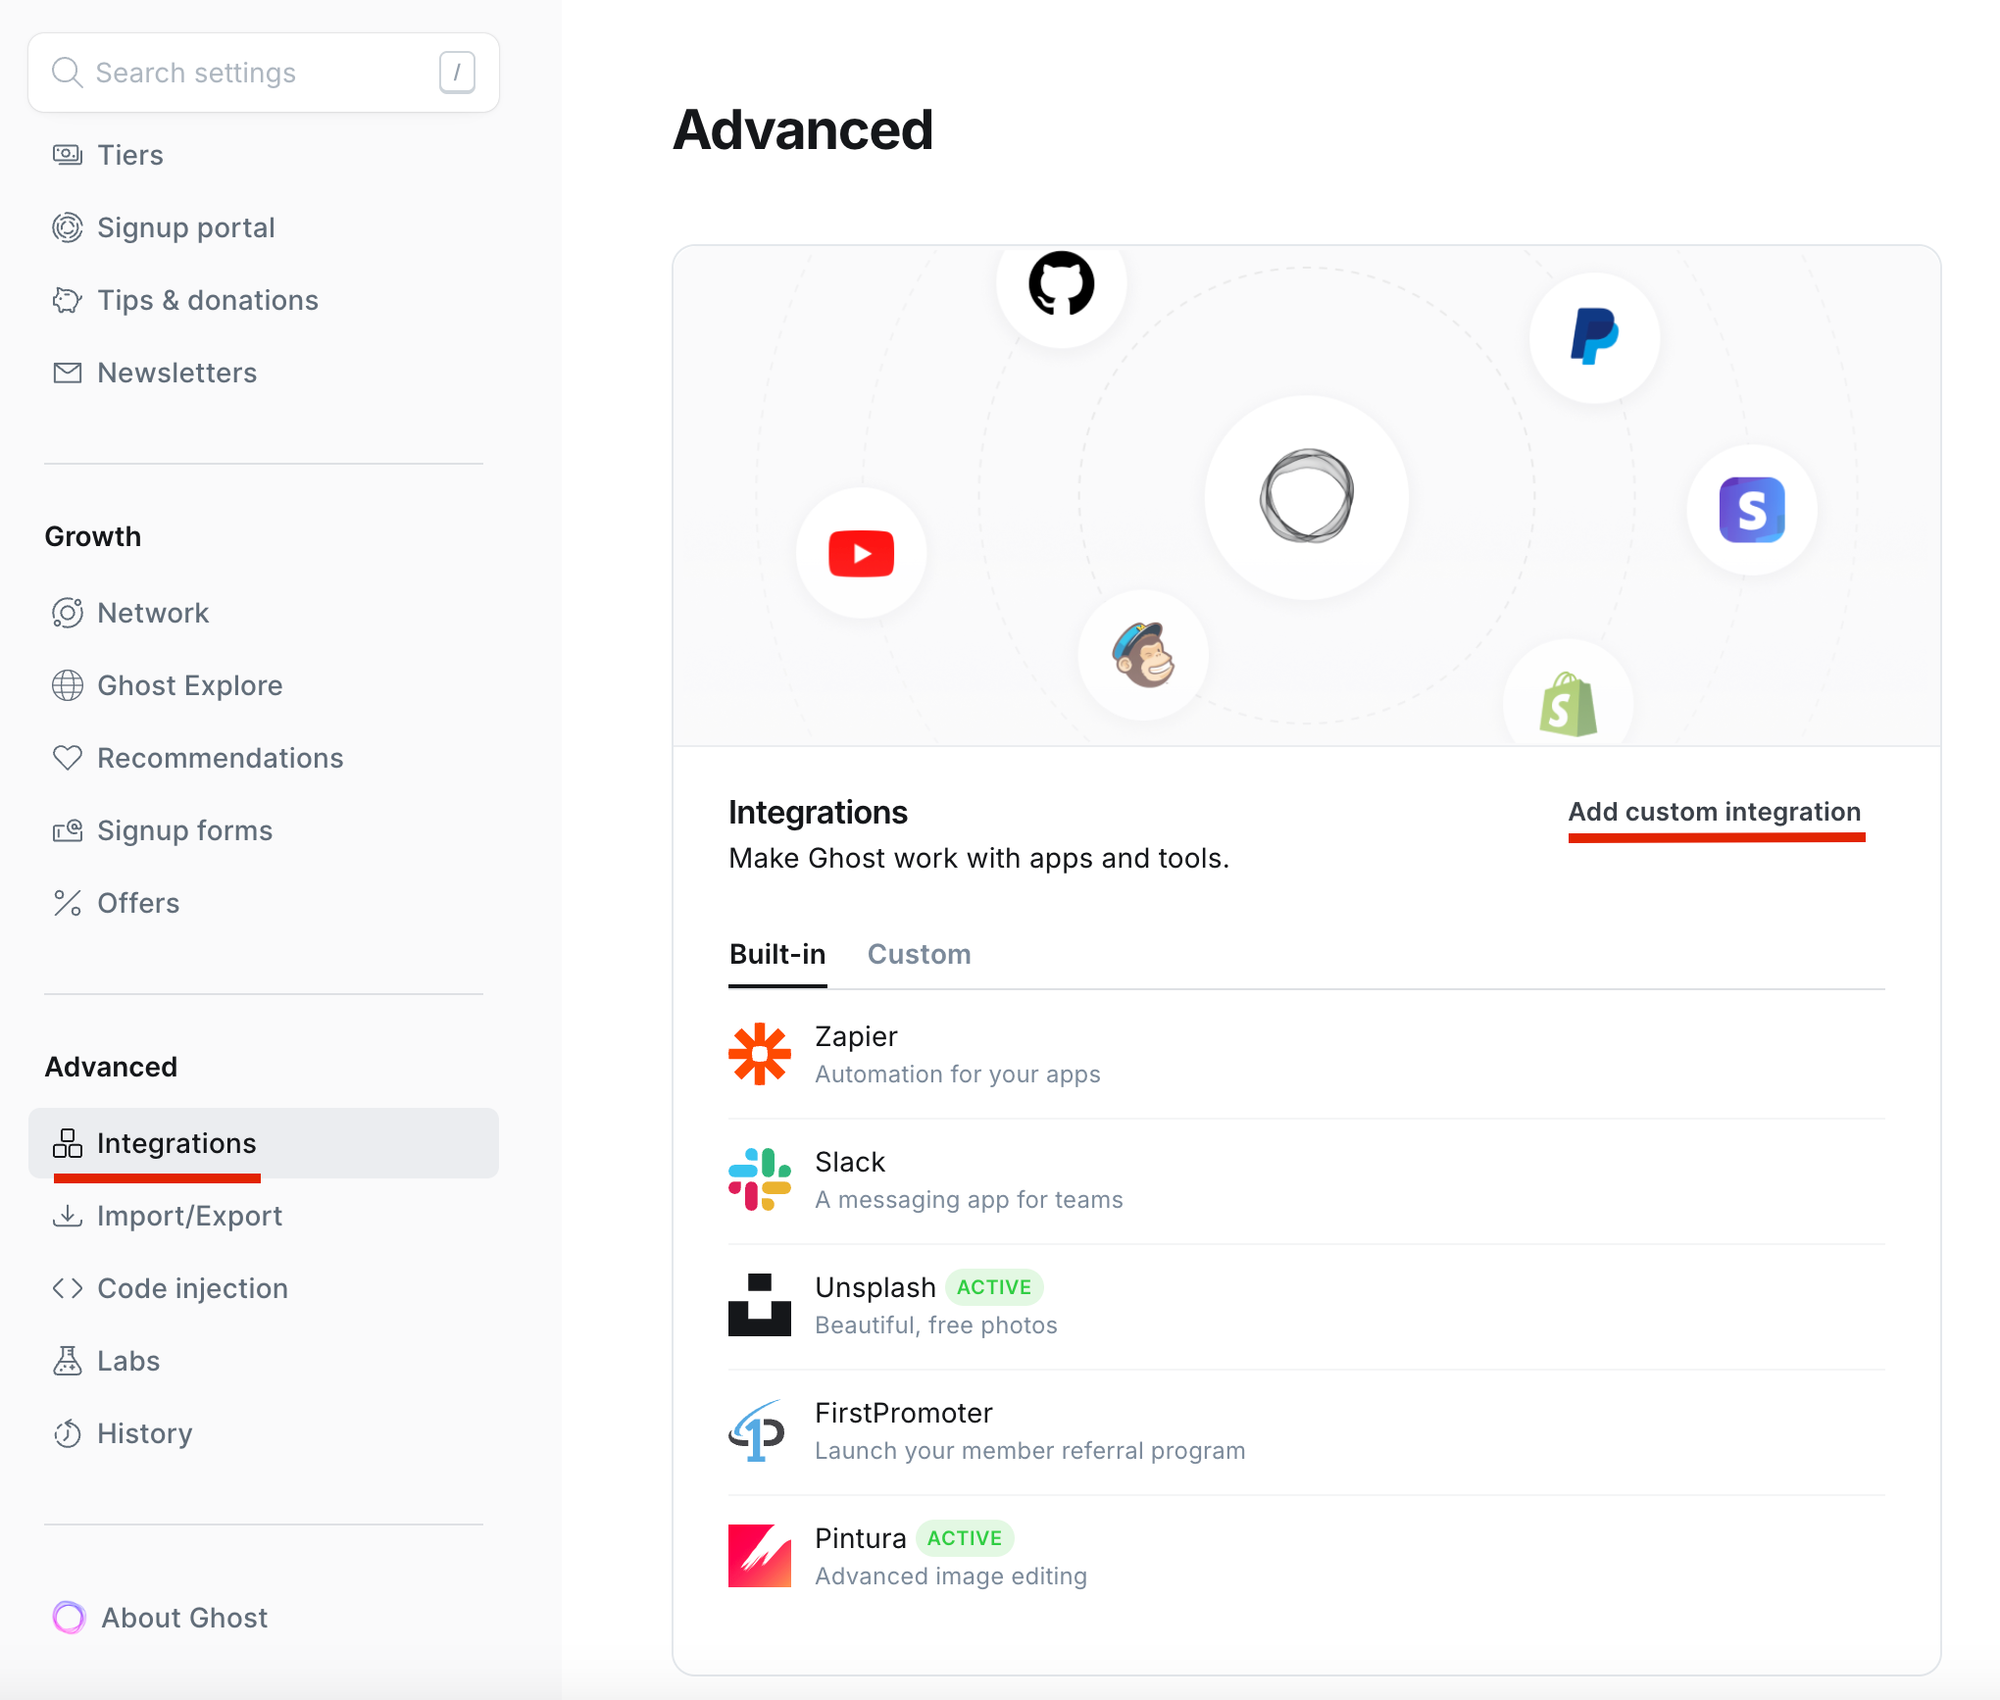Viewport: 2000px width, 1700px height.
Task: Open Newsletters settings
Action: [x=176, y=373]
